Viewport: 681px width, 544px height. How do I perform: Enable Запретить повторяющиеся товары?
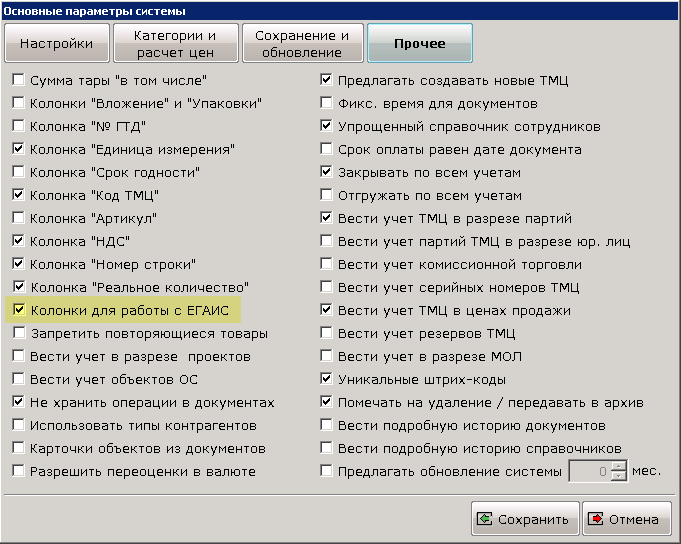[x=18, y=333]
